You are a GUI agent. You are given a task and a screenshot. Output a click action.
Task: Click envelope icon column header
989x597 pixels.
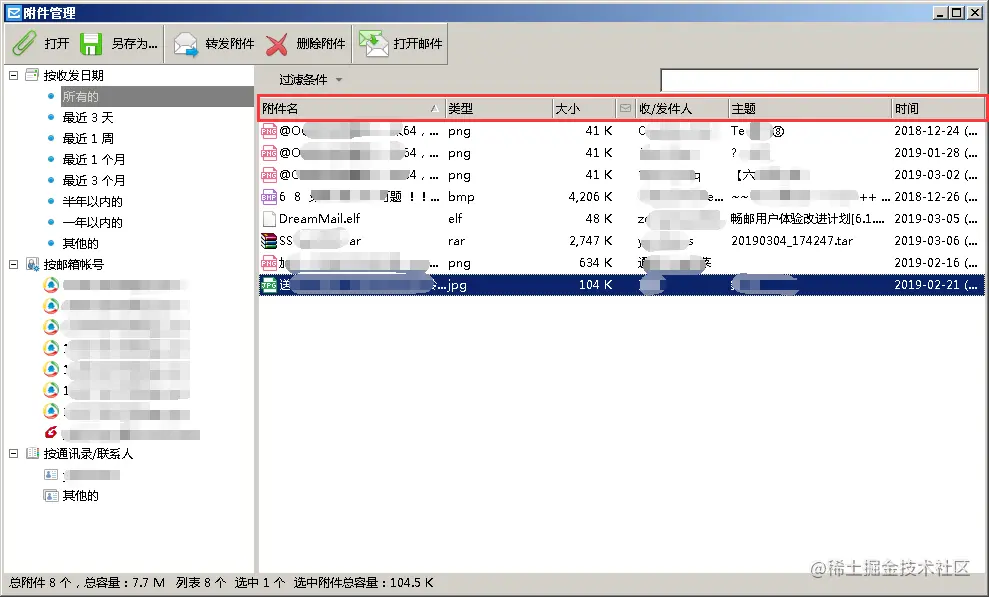[x=625, y=108]
